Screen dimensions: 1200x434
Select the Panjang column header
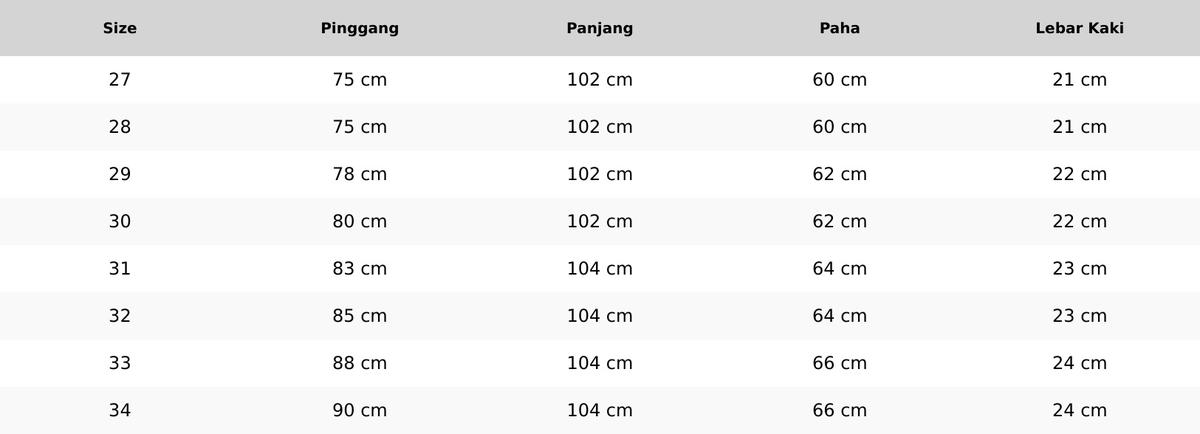tap(600, 28)
